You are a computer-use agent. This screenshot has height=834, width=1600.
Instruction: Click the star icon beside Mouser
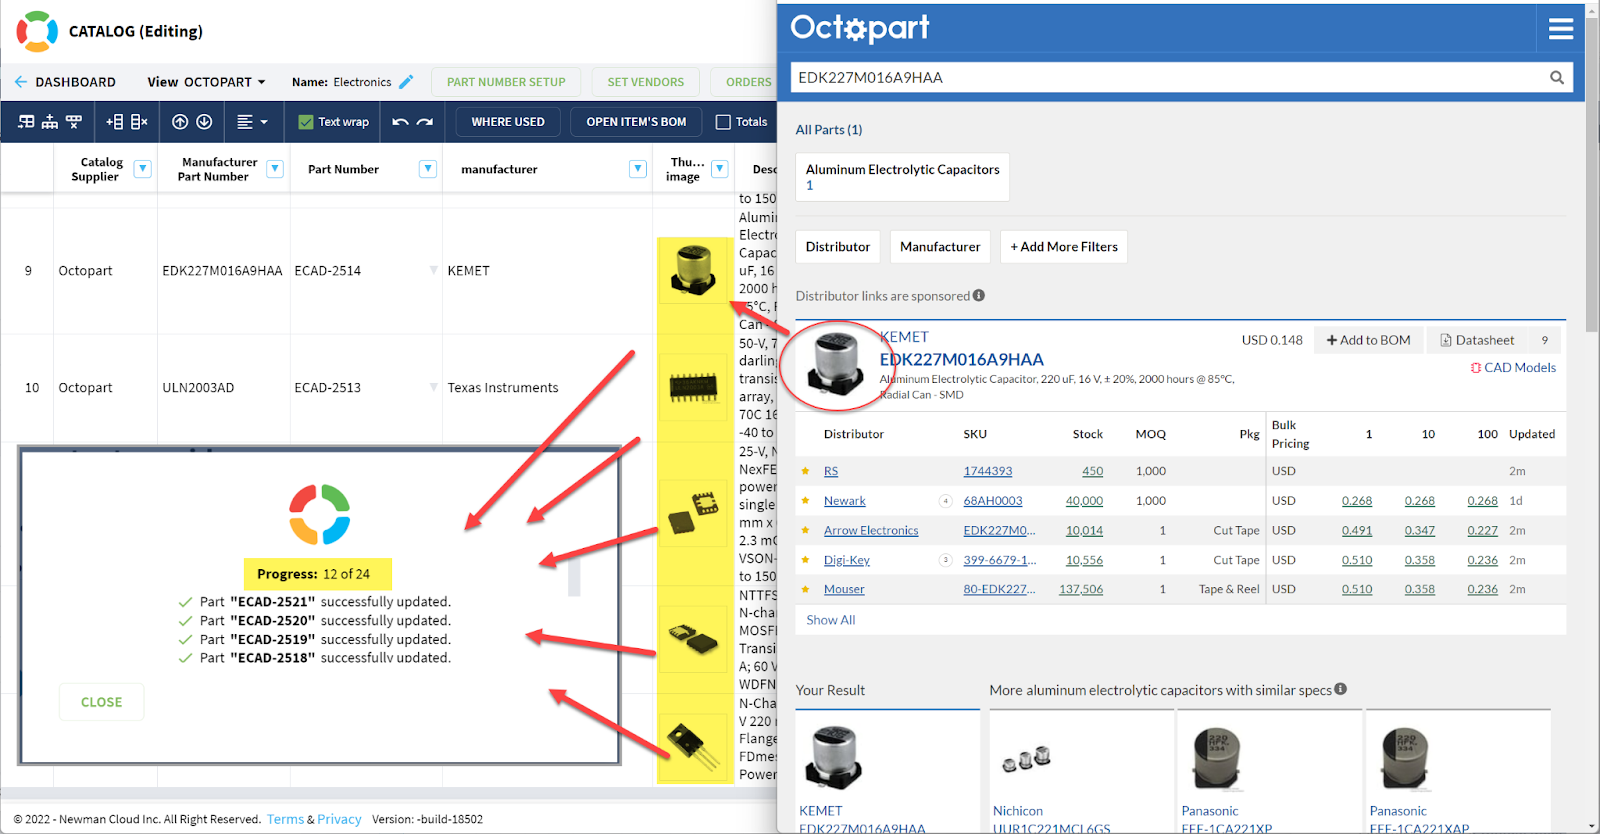coord(805,589)
